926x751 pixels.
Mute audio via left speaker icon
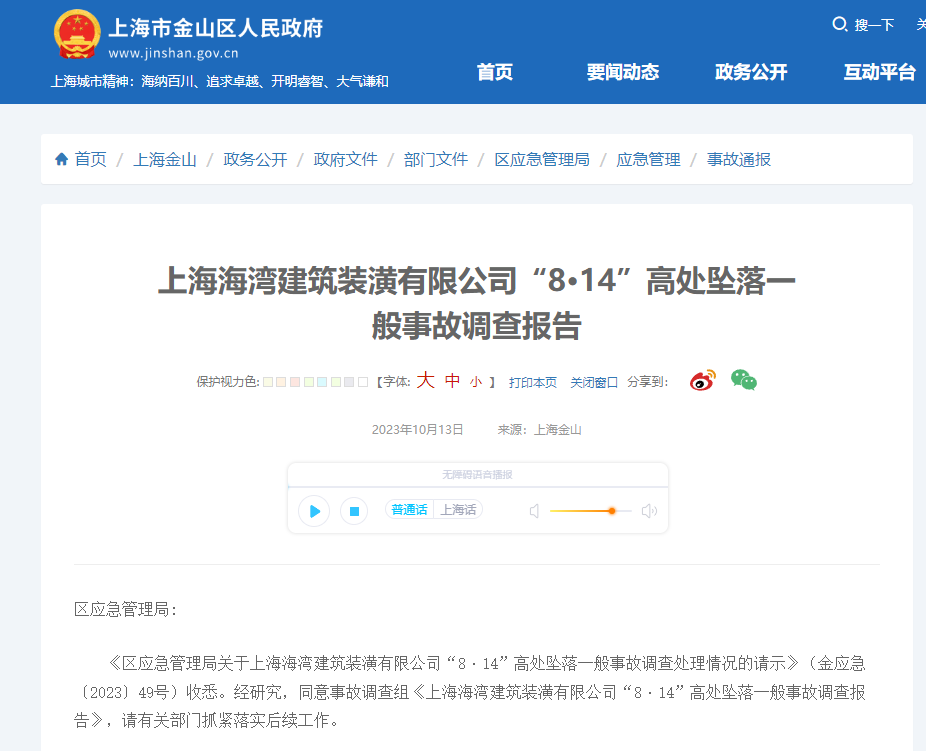coord(534,511)
